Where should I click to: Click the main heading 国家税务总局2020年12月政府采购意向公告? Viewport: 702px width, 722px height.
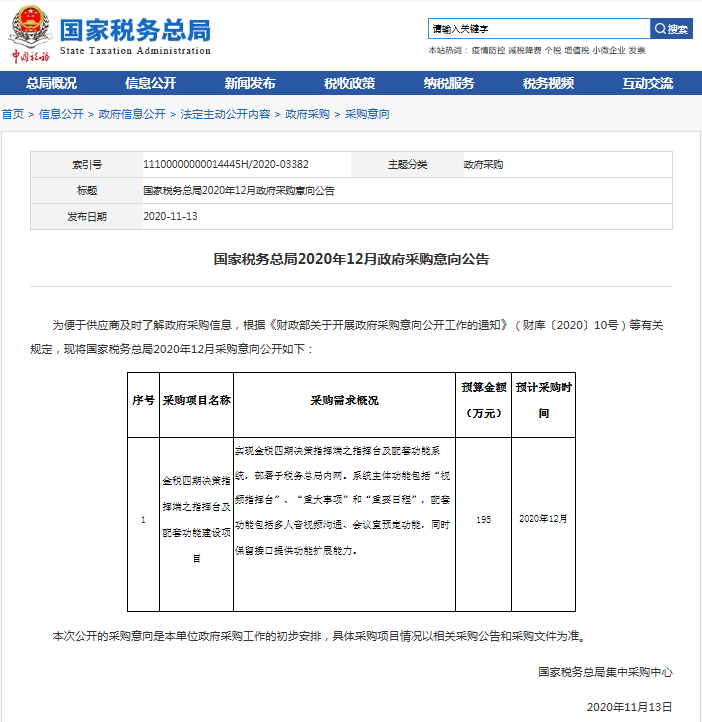[x=351, y=259]
